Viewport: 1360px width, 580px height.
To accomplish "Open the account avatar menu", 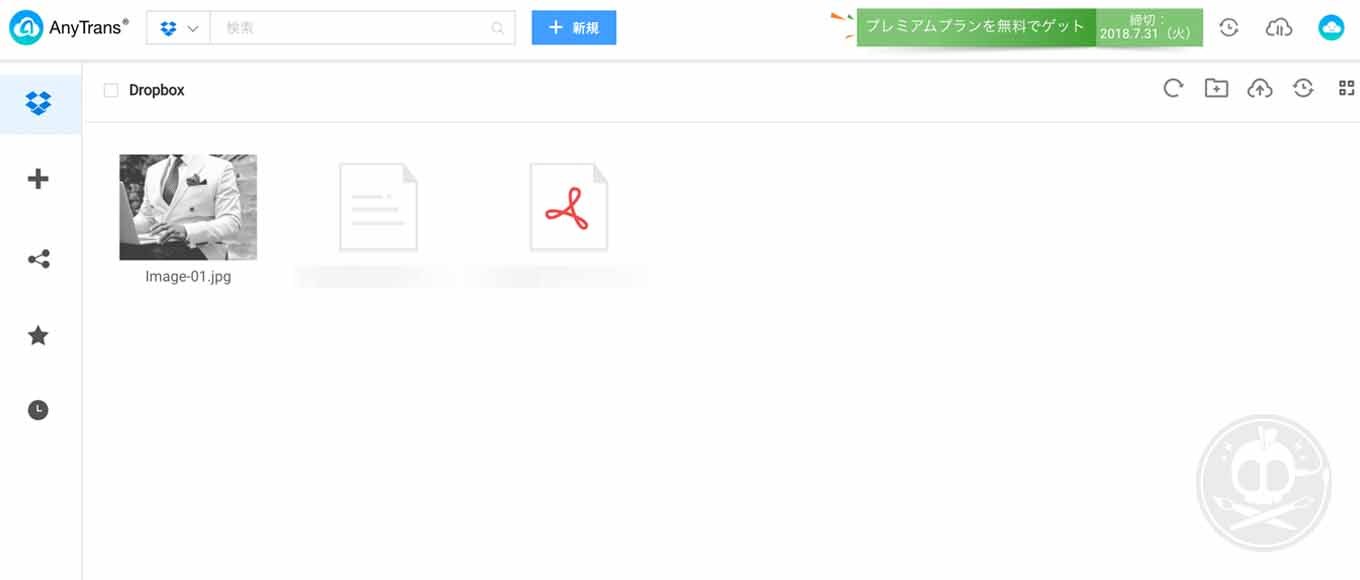I will point(1331,28).
